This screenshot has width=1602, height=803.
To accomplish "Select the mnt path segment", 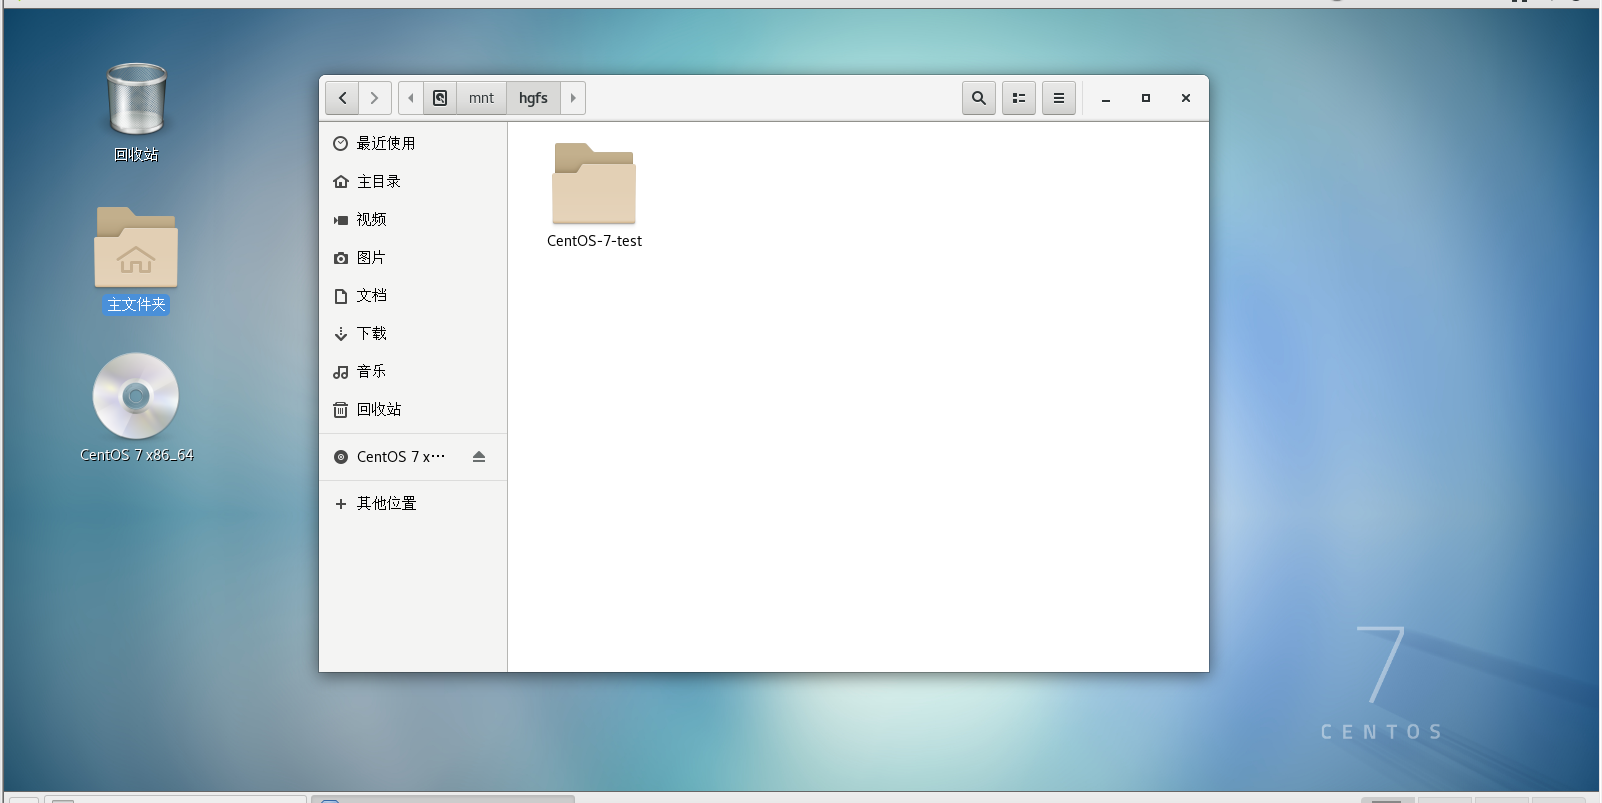I will pyautogui.click(x=481, y=98).
